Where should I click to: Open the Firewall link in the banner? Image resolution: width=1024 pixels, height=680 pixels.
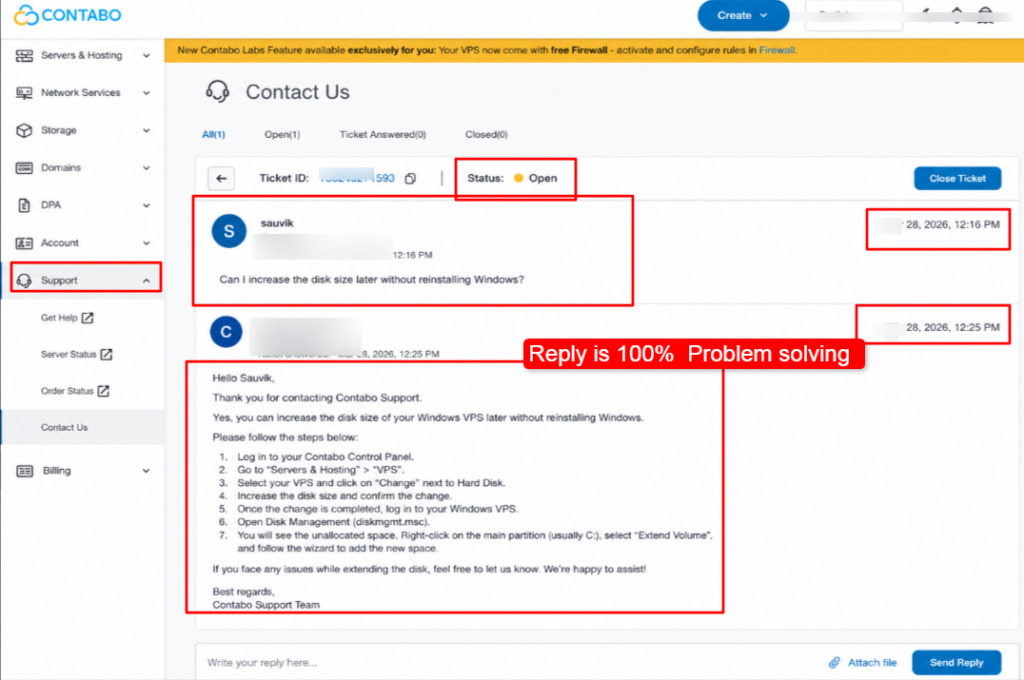(776, 50)
